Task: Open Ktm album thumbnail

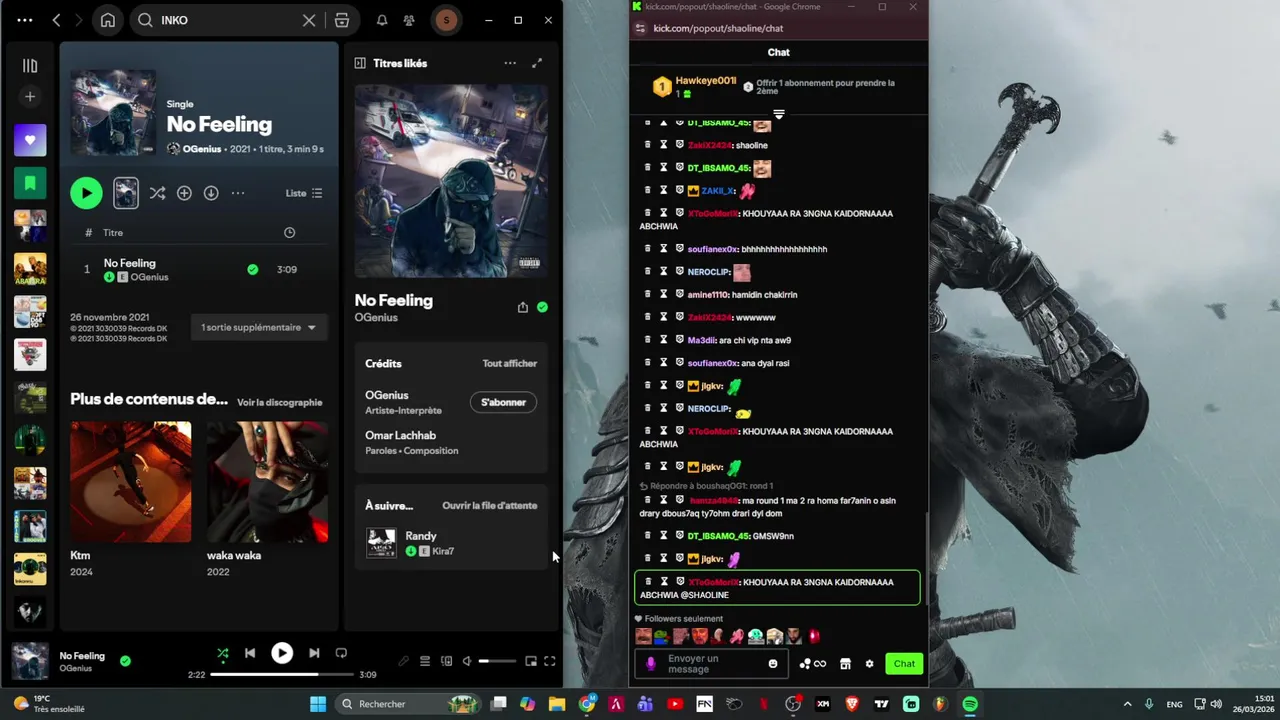Action: coord(130,482)
